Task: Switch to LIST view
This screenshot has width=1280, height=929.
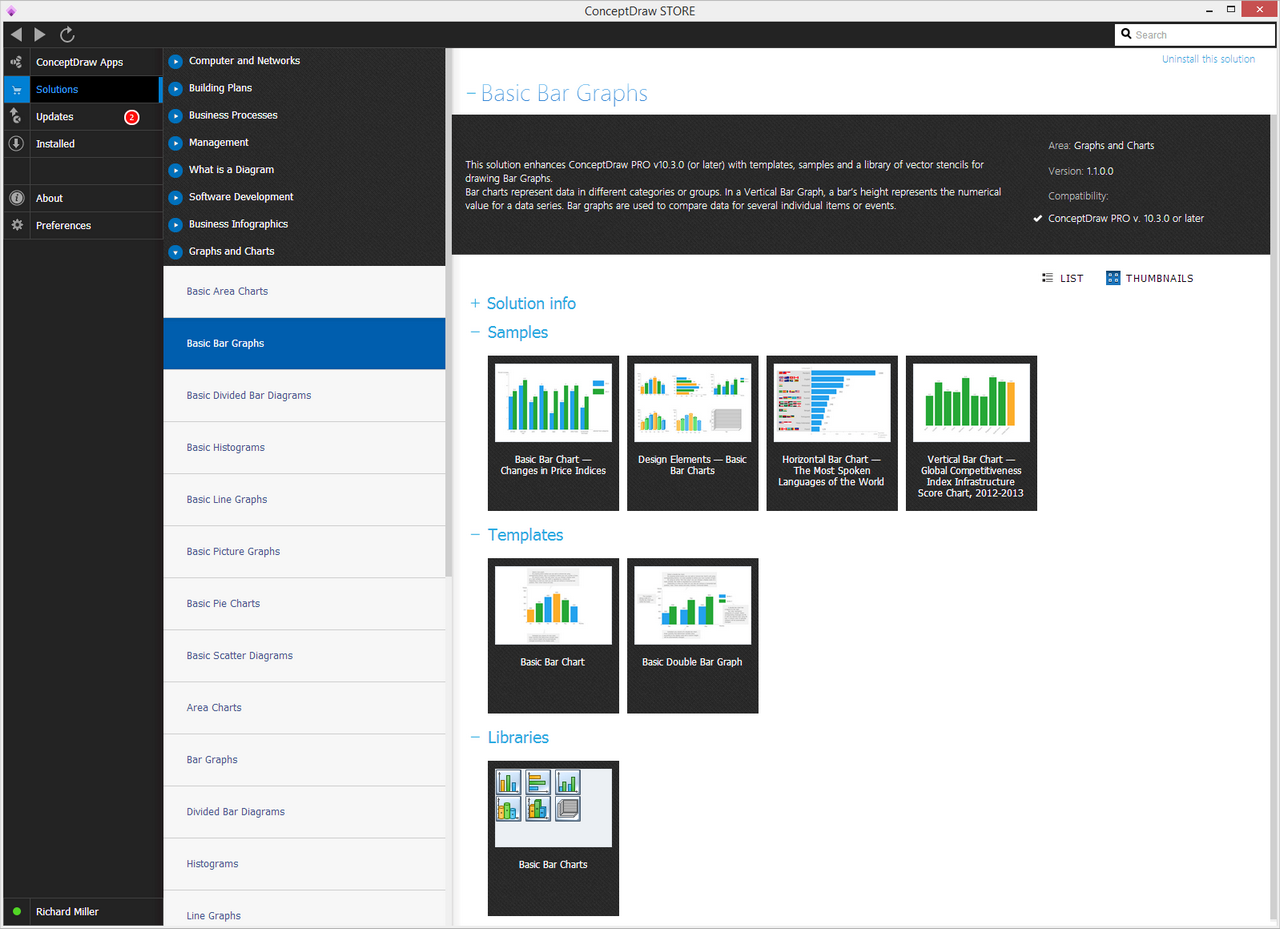Action: tap(1062, 278)
